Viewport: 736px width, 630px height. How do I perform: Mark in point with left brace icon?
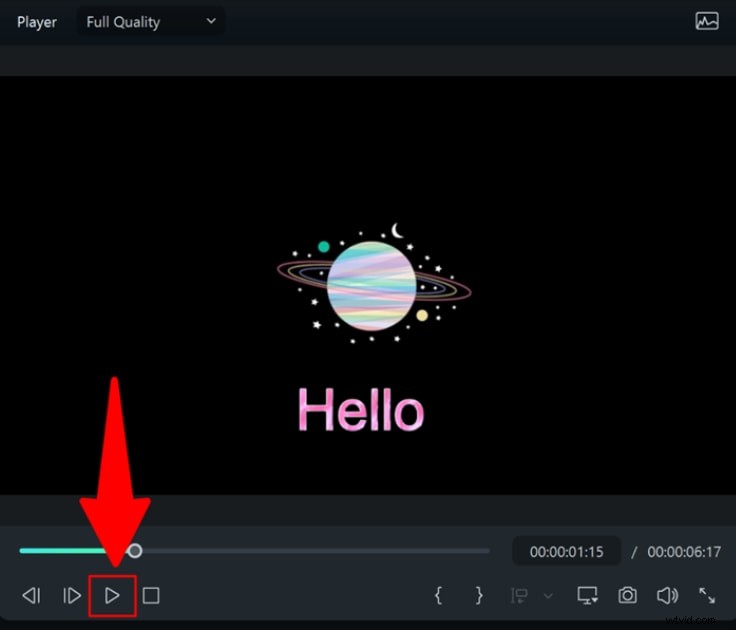438,595
